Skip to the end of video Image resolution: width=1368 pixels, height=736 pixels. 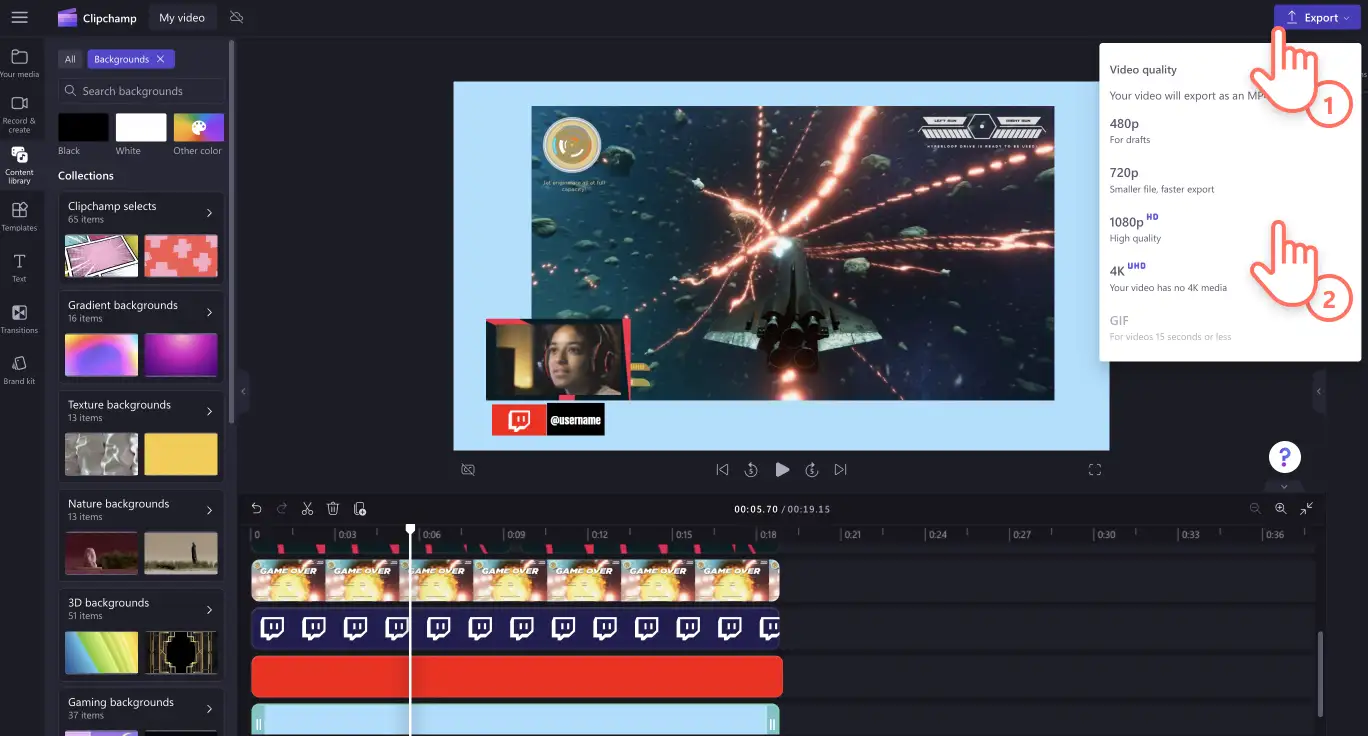point(840,469)
